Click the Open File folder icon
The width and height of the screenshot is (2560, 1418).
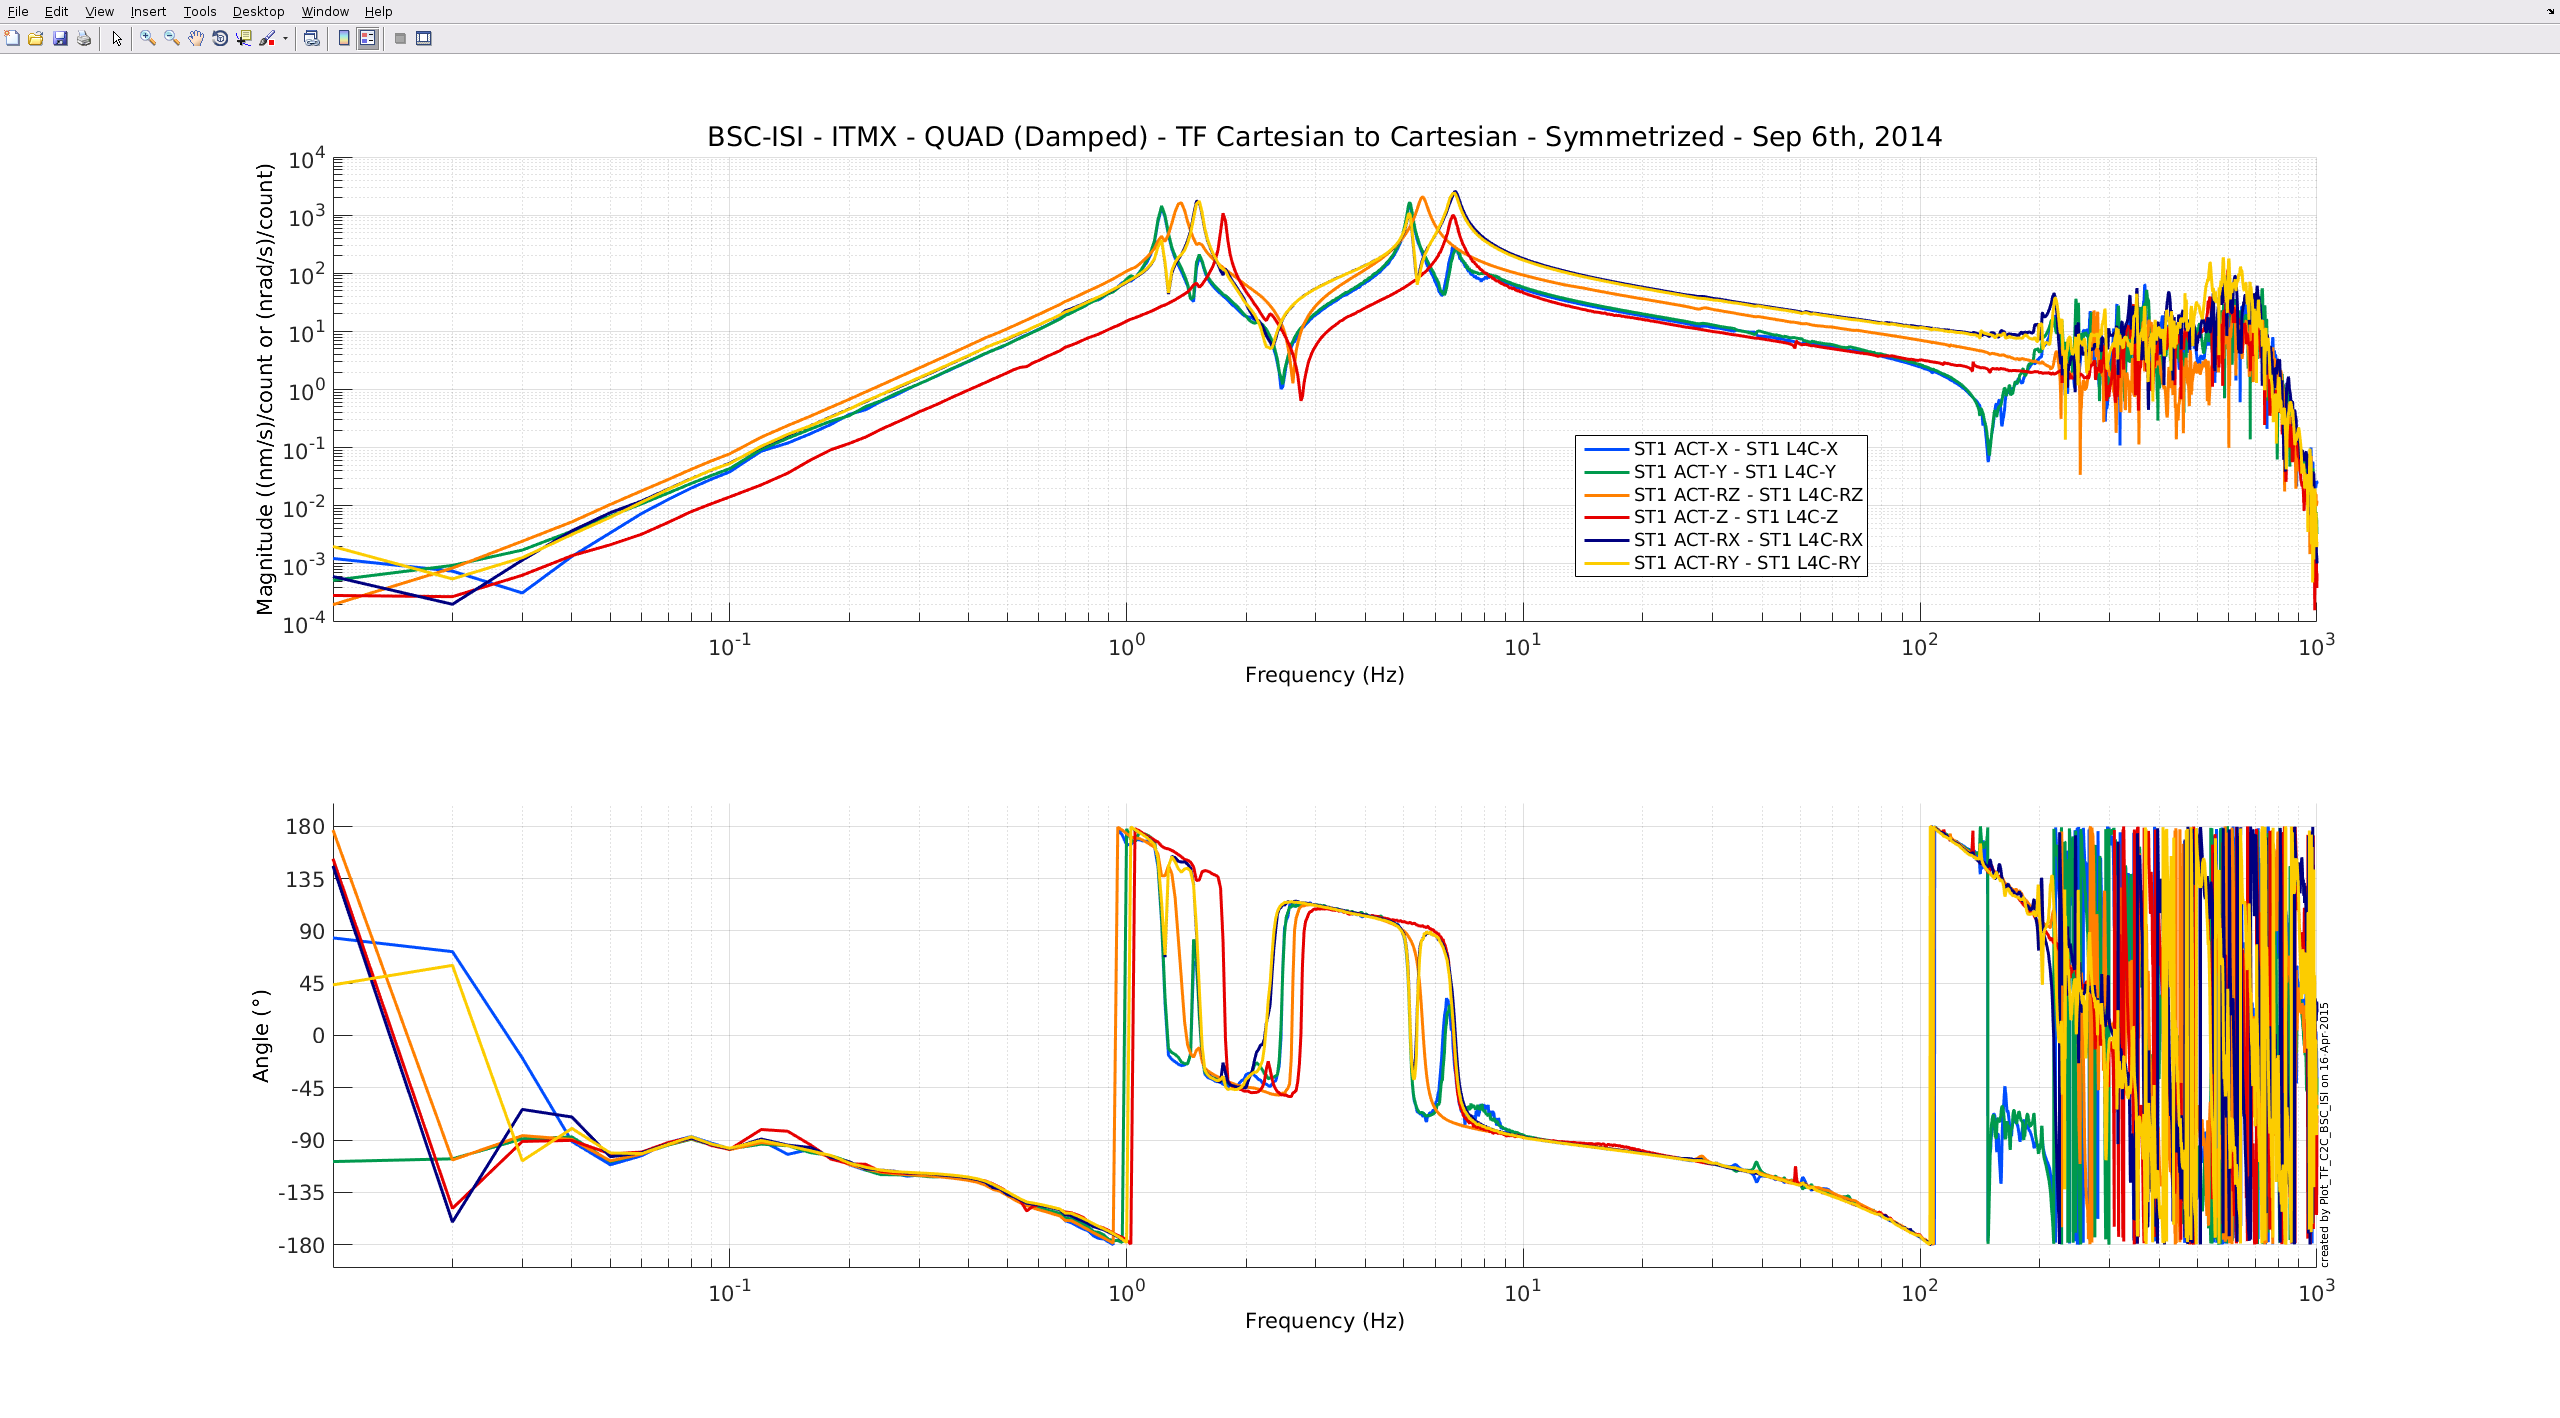pyautogui.click(x=36, y=38)
